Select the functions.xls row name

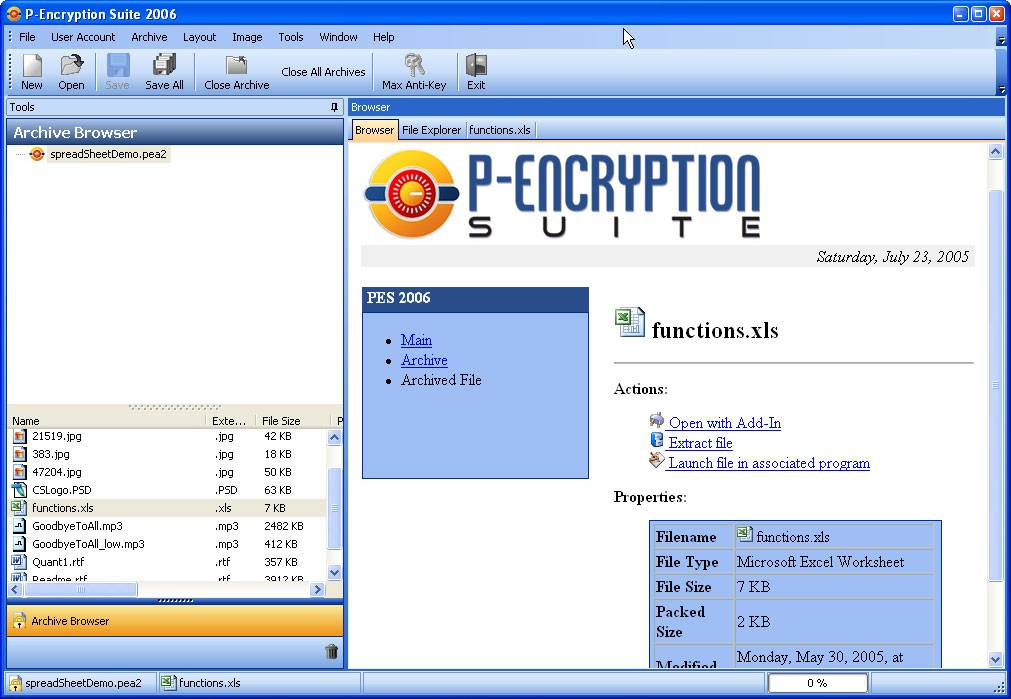tap(63, 508)
